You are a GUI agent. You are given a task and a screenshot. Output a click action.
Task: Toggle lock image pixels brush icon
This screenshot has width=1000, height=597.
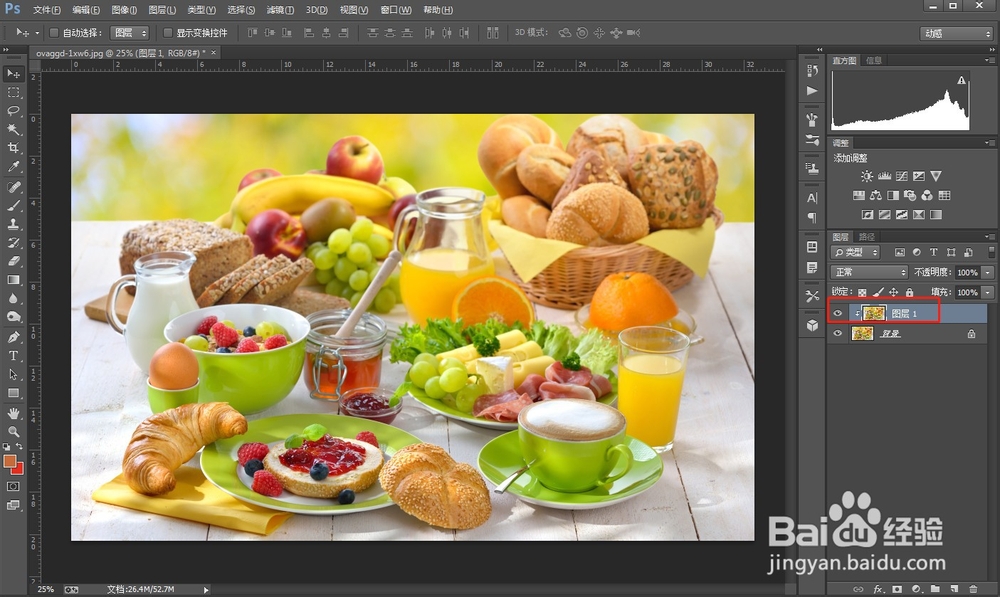coord(878,292)
